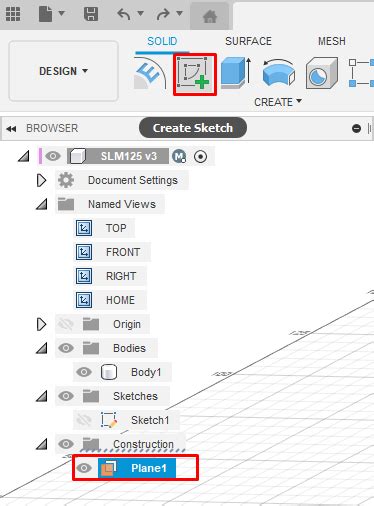The width and height of the screenshot is (374, 506).
Task: Select the HOME named view
Action: point(120,300)
